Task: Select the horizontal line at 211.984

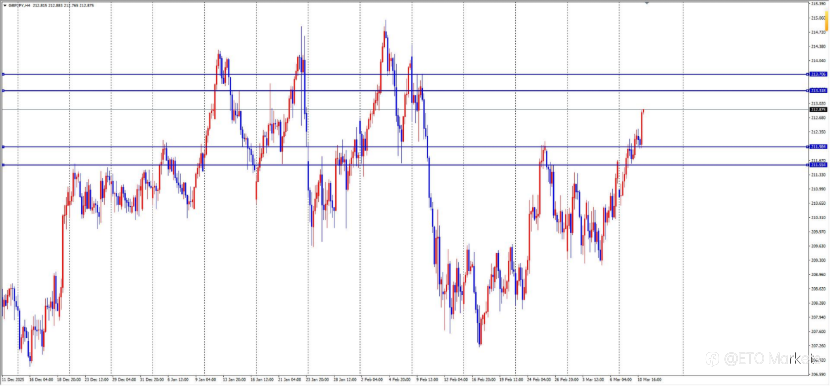Action: (405, 146)
